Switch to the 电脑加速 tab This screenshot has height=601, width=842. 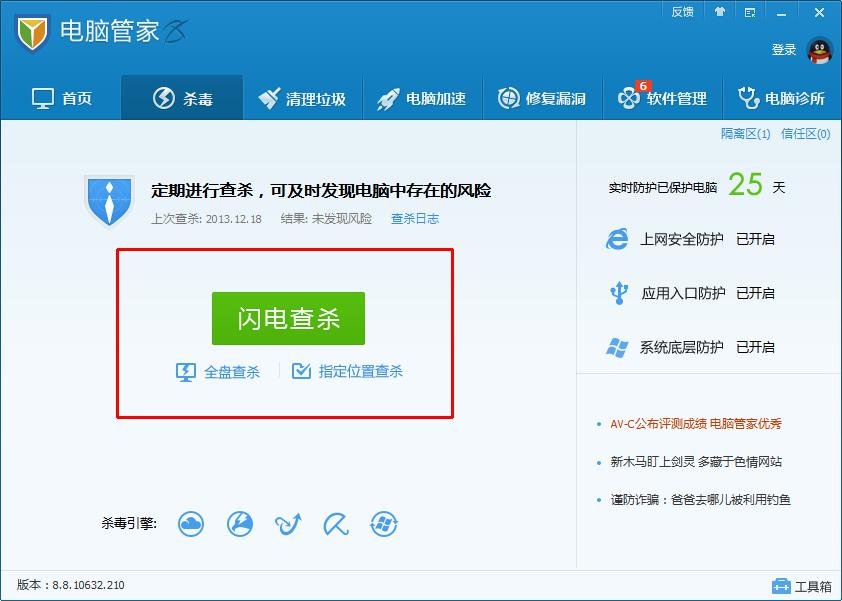click(x=422, y=97)
